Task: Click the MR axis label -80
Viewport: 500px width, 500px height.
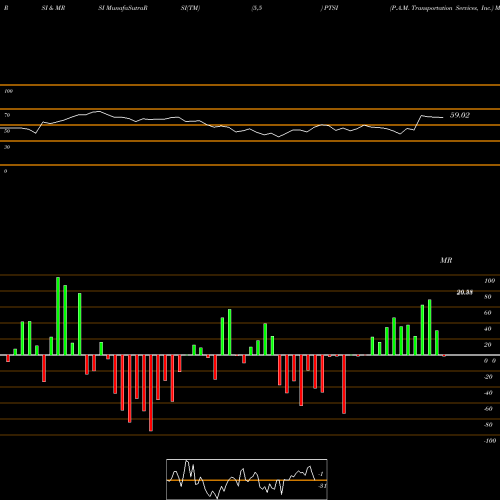Action: 488,425
